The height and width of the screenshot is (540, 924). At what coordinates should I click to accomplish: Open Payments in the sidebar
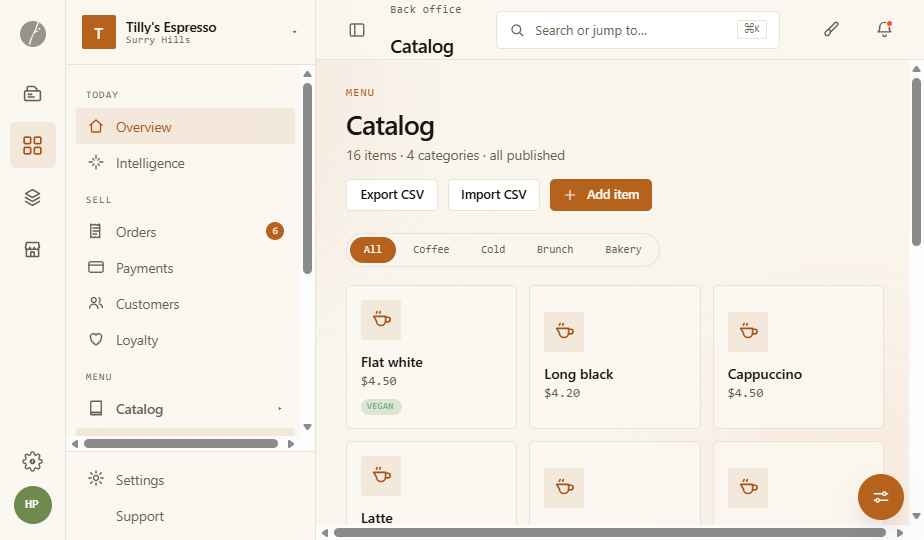click(x=186, y=268)
